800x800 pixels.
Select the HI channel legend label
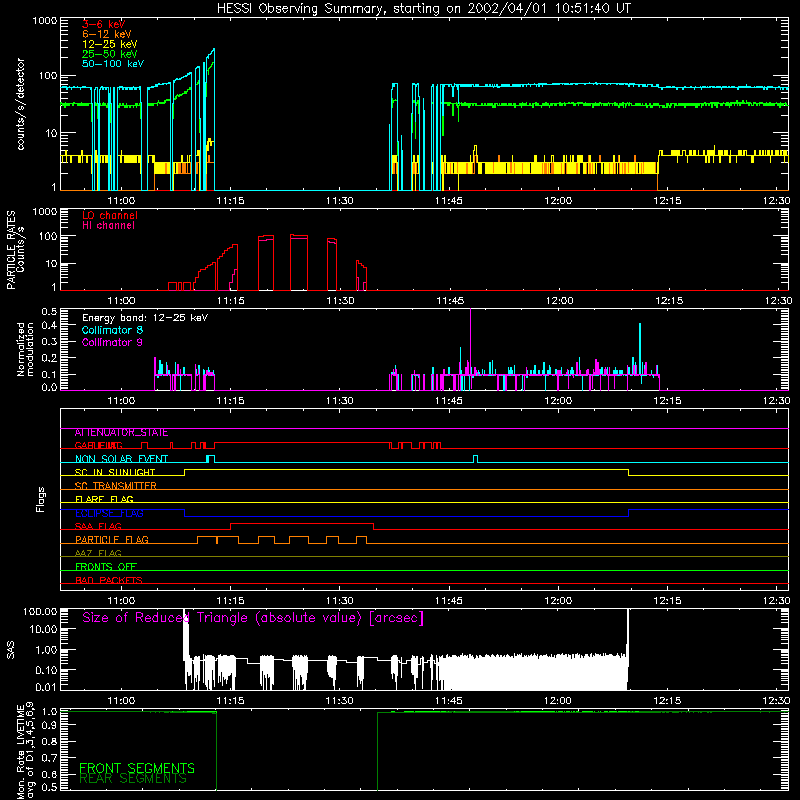tap(108, 226)
